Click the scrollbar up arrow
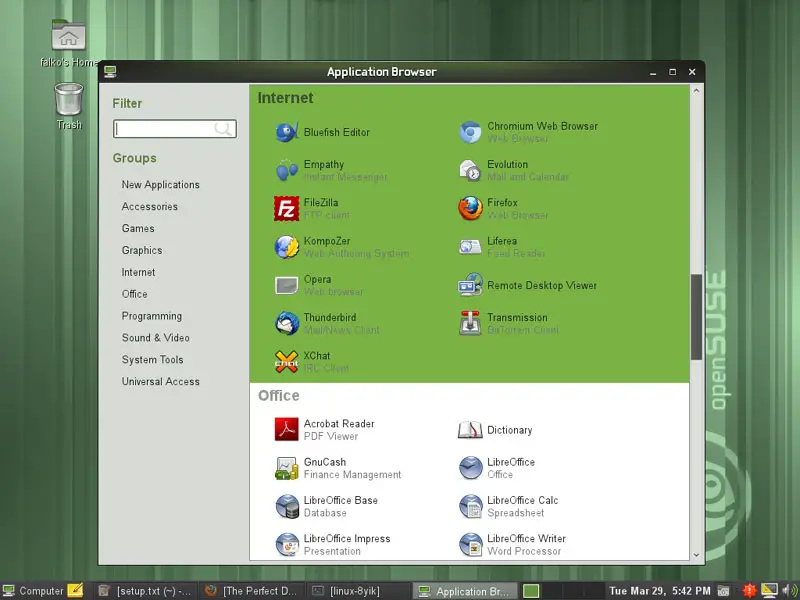Image resolution: width=800 pixels, height=600 pixels. [x=696, y=91]
